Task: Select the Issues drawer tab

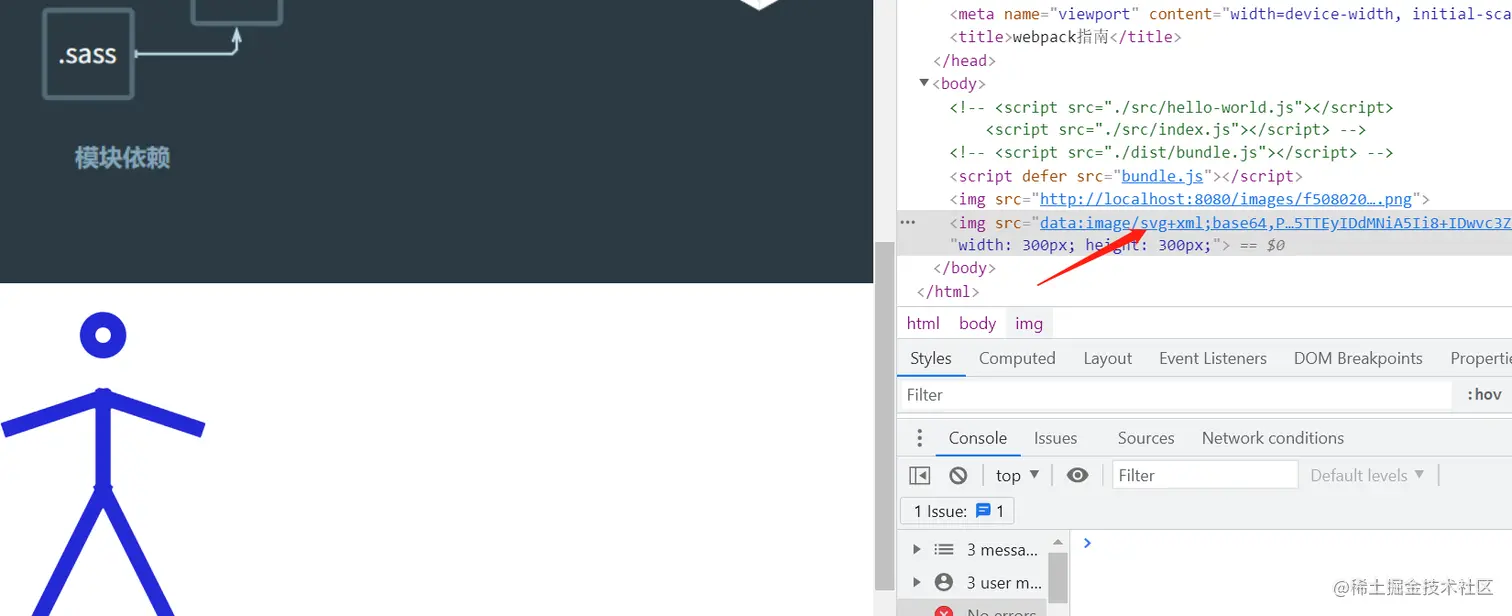Action: tap(1055, 438)
